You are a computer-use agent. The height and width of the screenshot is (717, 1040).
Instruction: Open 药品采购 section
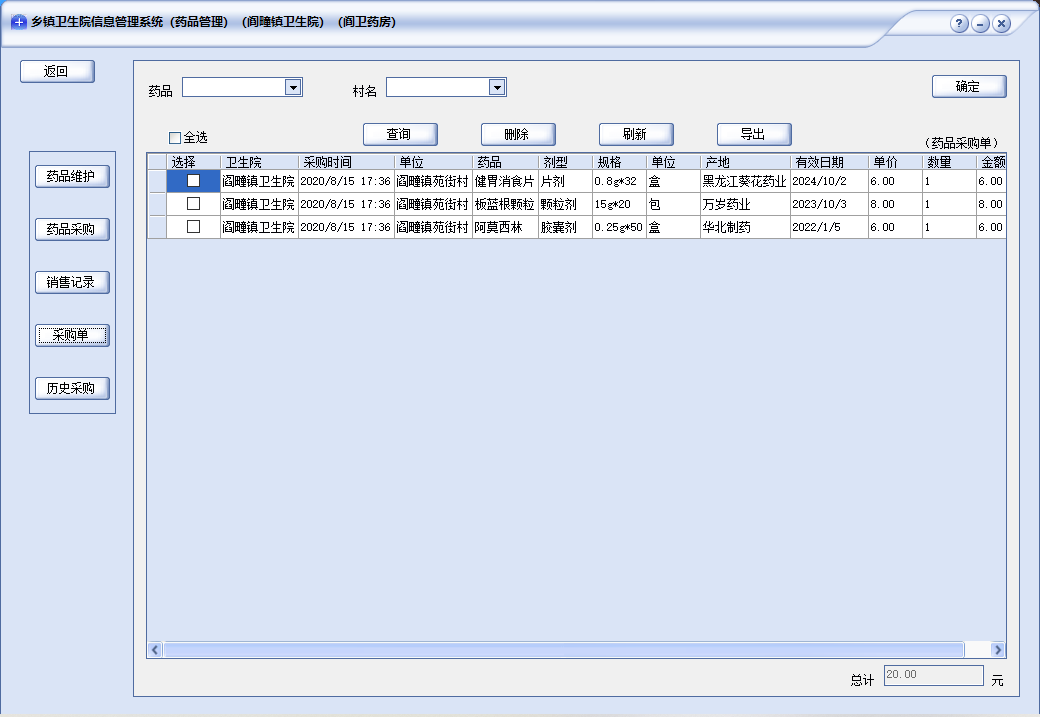click(72, 229)
